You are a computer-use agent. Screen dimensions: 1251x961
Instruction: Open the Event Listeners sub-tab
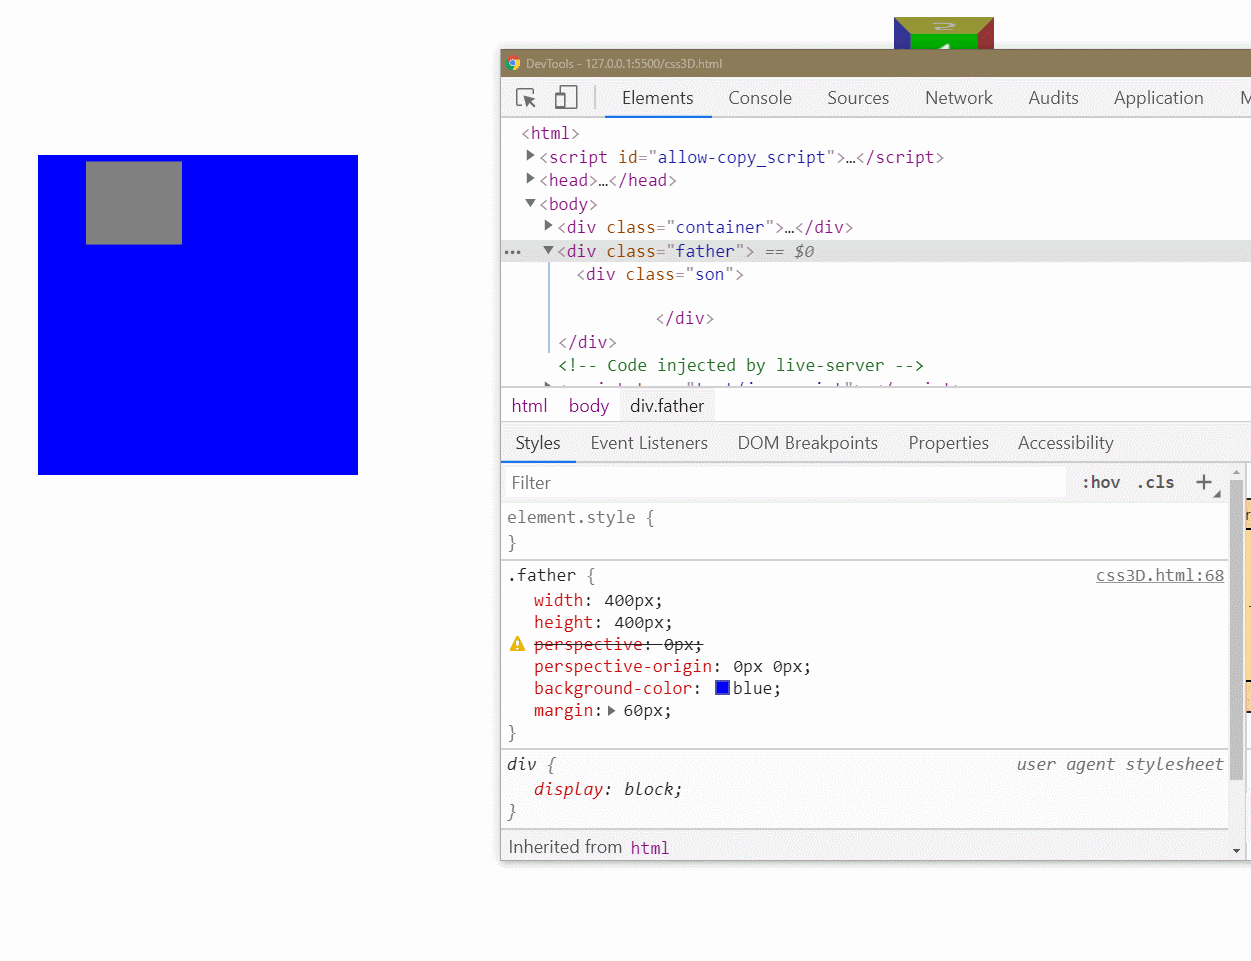click(649, 443)
